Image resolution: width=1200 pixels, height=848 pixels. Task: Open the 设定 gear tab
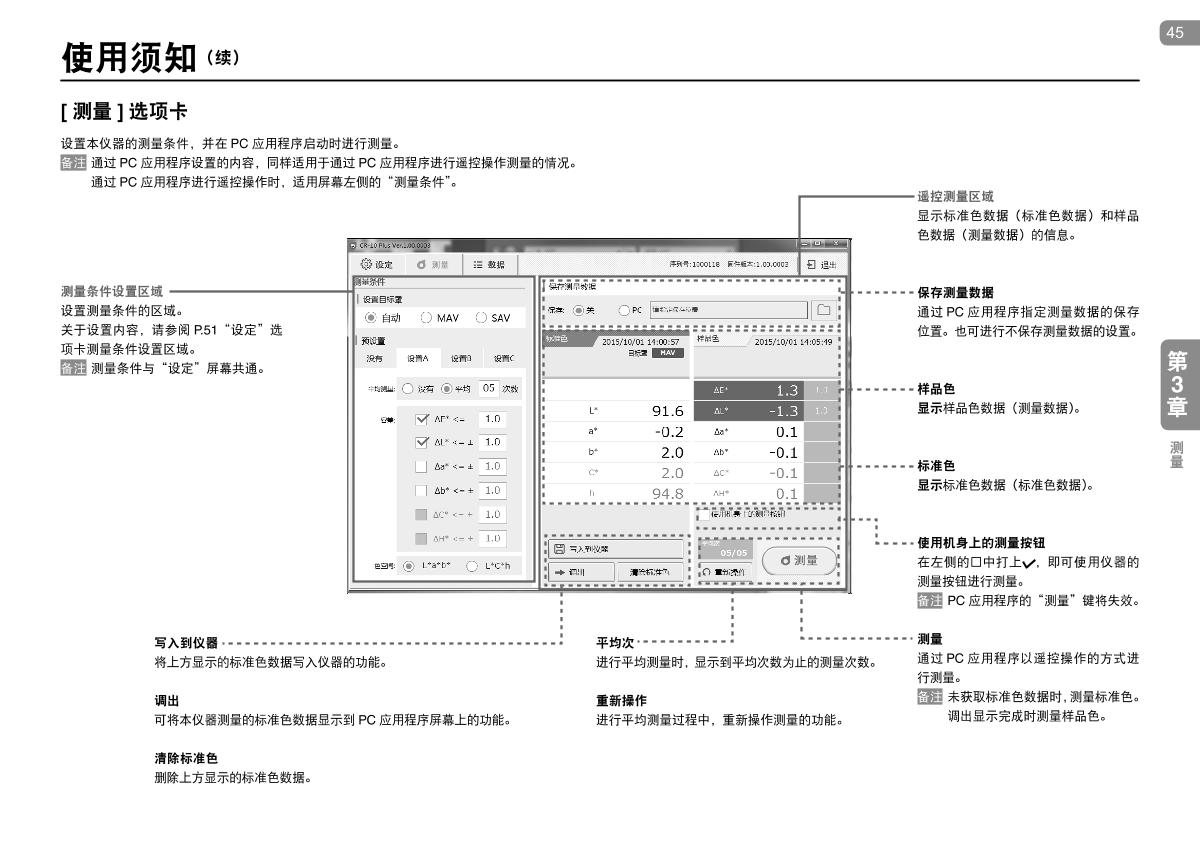(375, 264)
